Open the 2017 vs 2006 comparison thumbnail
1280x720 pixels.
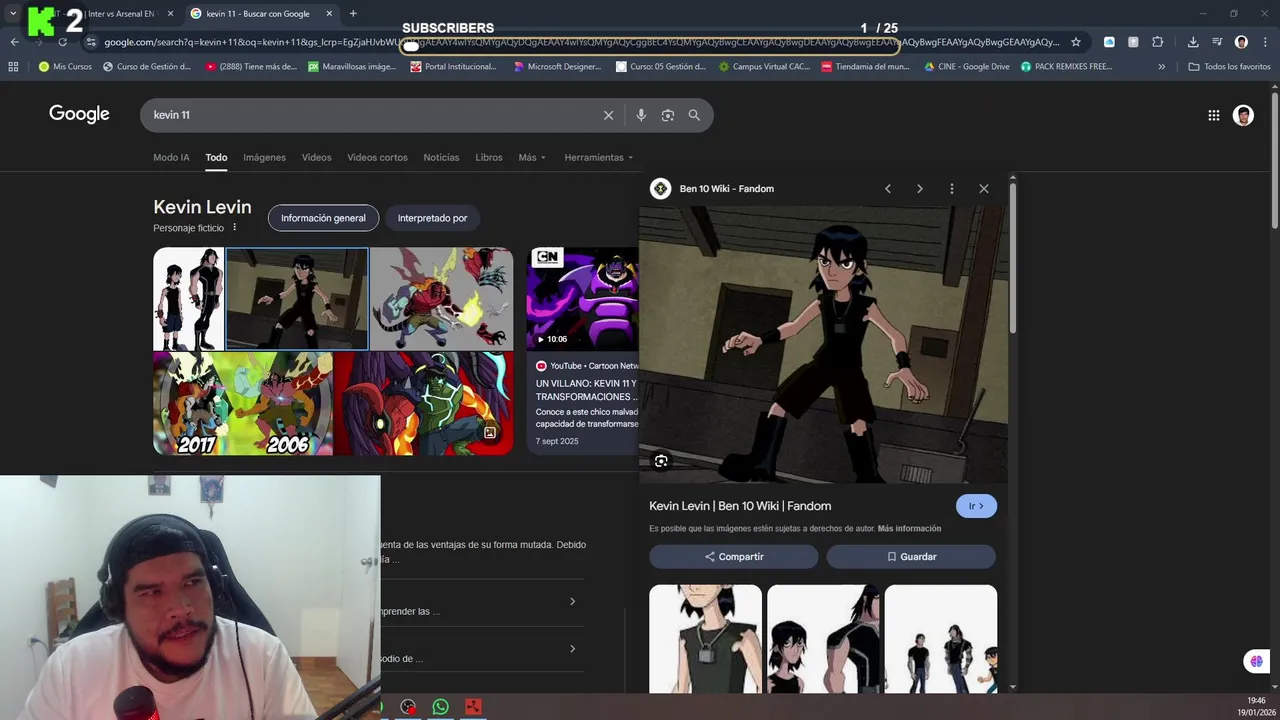click(243, 404)
